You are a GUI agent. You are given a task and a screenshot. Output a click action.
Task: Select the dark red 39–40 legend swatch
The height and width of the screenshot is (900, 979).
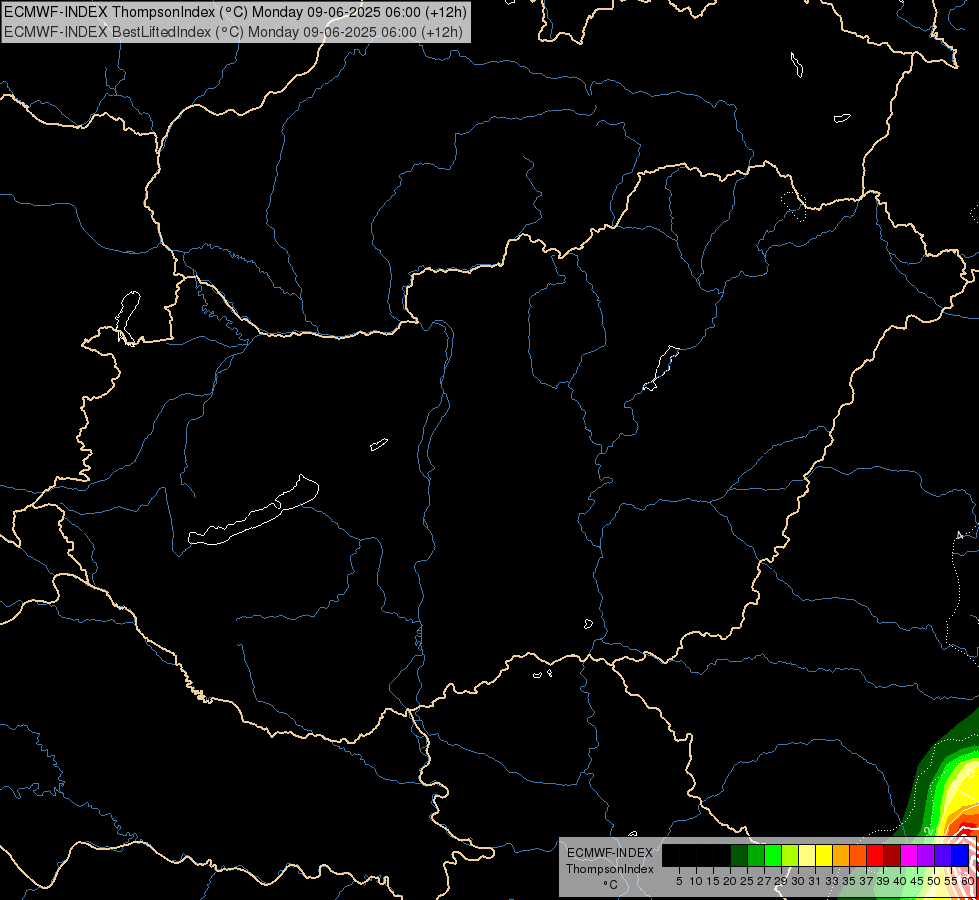click(892, 856)
